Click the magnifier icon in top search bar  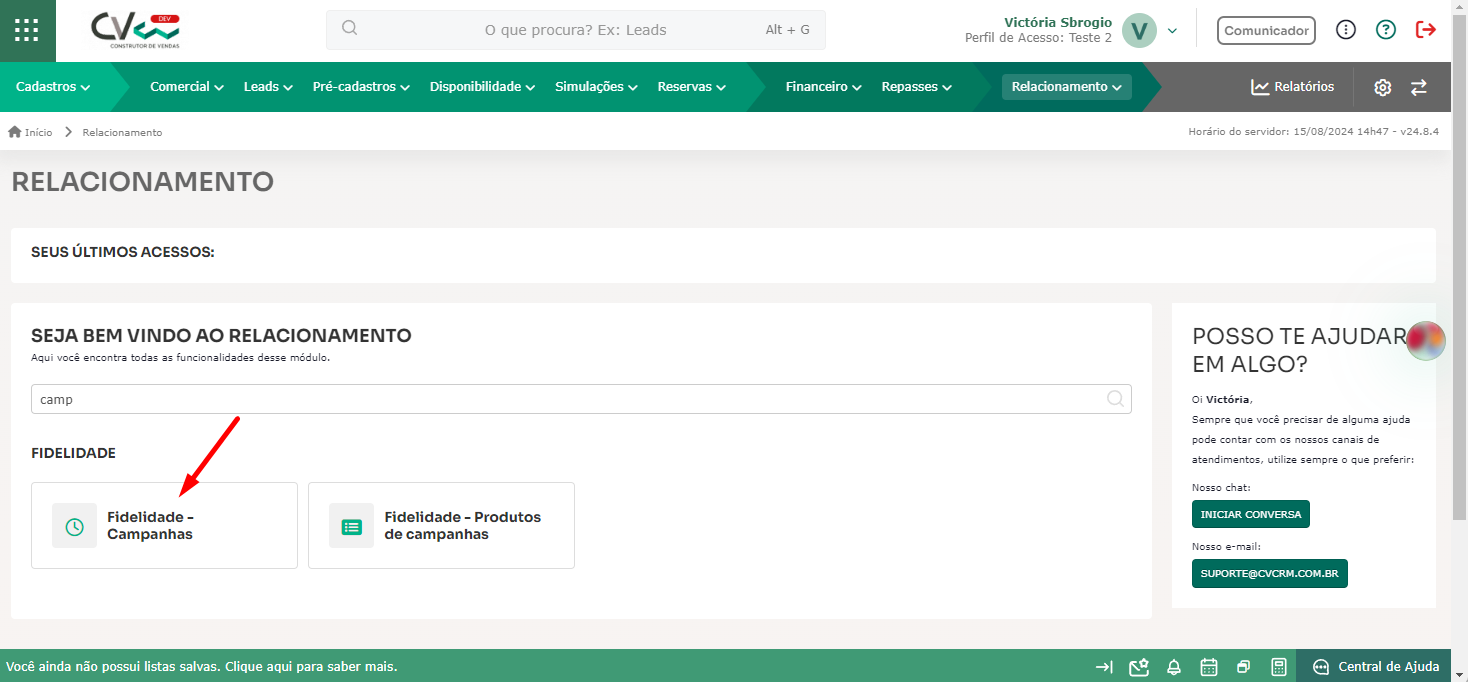pos(349,29)
